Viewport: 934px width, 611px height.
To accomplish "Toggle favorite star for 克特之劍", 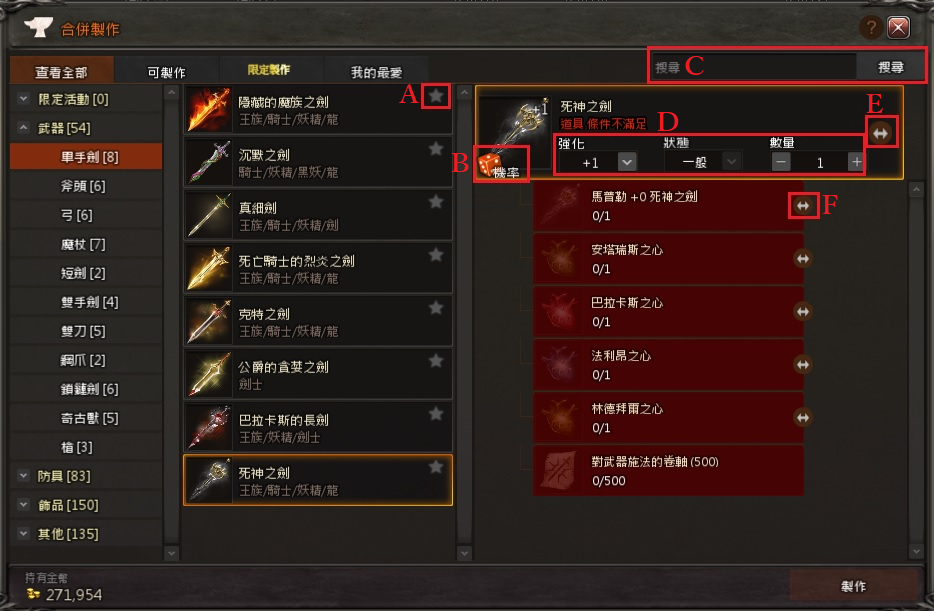I will click(x=436, y=307).
